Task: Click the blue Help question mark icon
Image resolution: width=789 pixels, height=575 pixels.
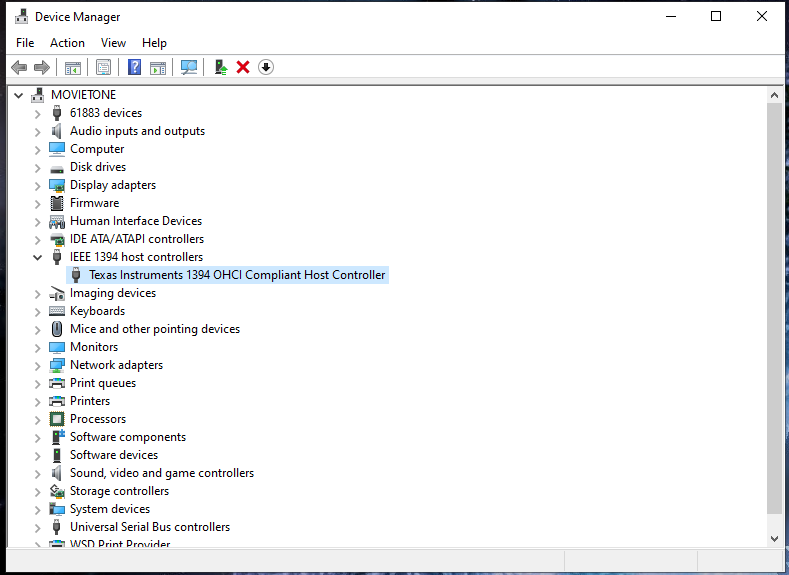Action: (134, 67)
